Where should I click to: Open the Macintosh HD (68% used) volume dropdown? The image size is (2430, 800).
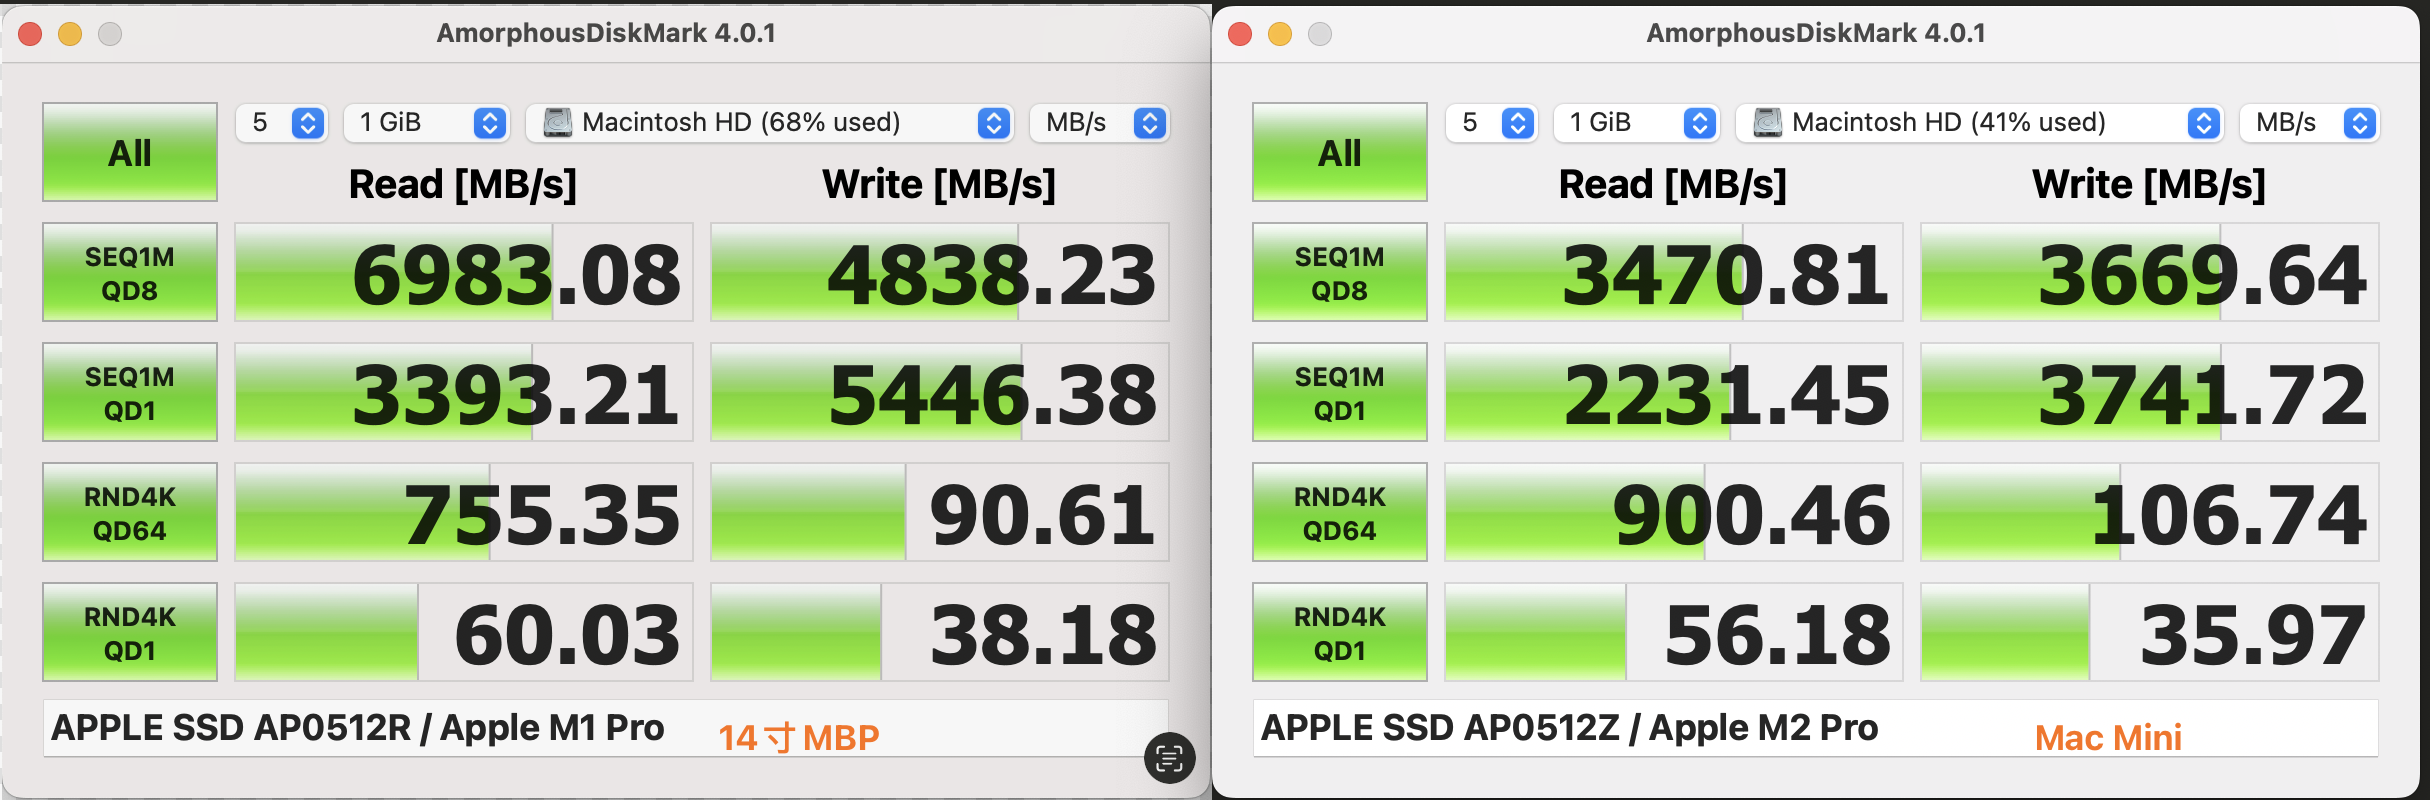[770, 123]
